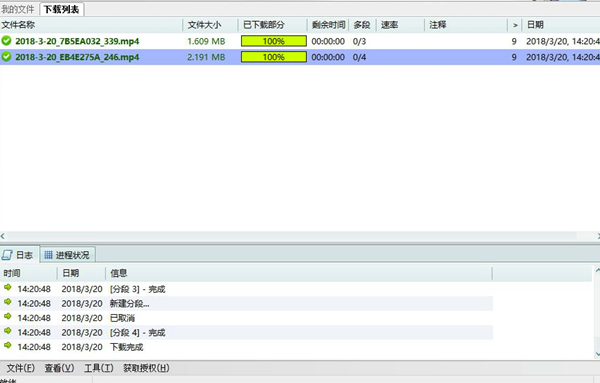Click arrow icon of 新建分段... log entry
Viewport: 600px width, 383px height.
click(7, 302)
